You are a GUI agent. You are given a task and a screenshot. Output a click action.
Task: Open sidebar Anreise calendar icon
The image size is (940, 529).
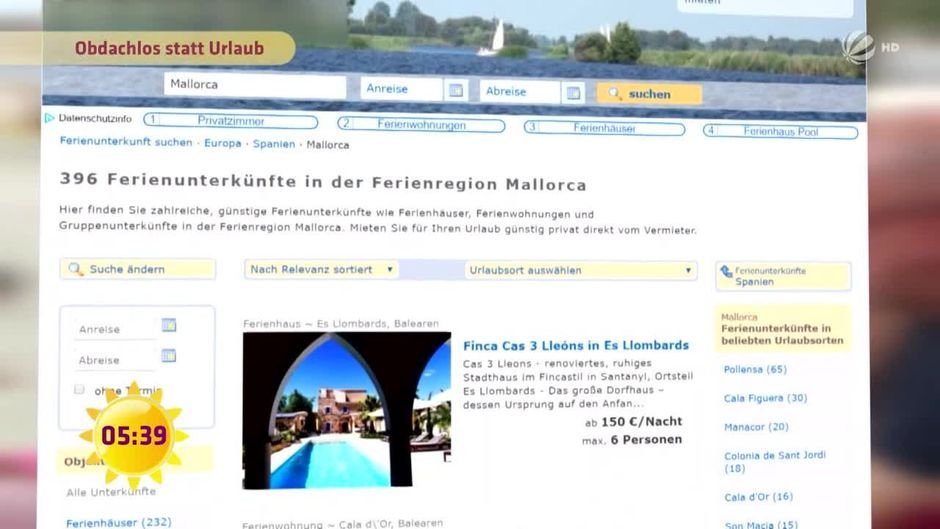click(x=169, y=325)
